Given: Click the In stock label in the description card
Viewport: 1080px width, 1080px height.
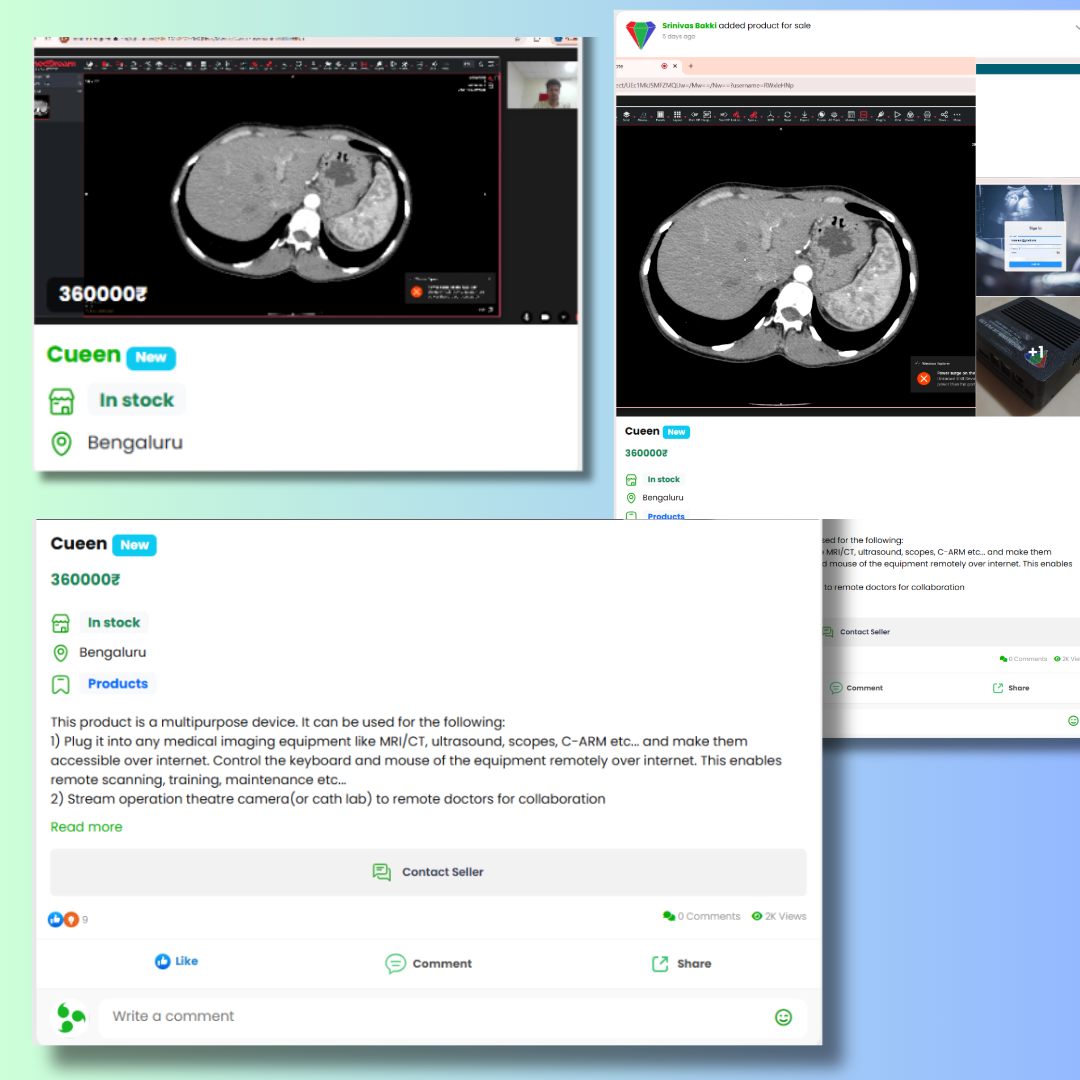Looking at the screenshot, I should tap(114, 623).
